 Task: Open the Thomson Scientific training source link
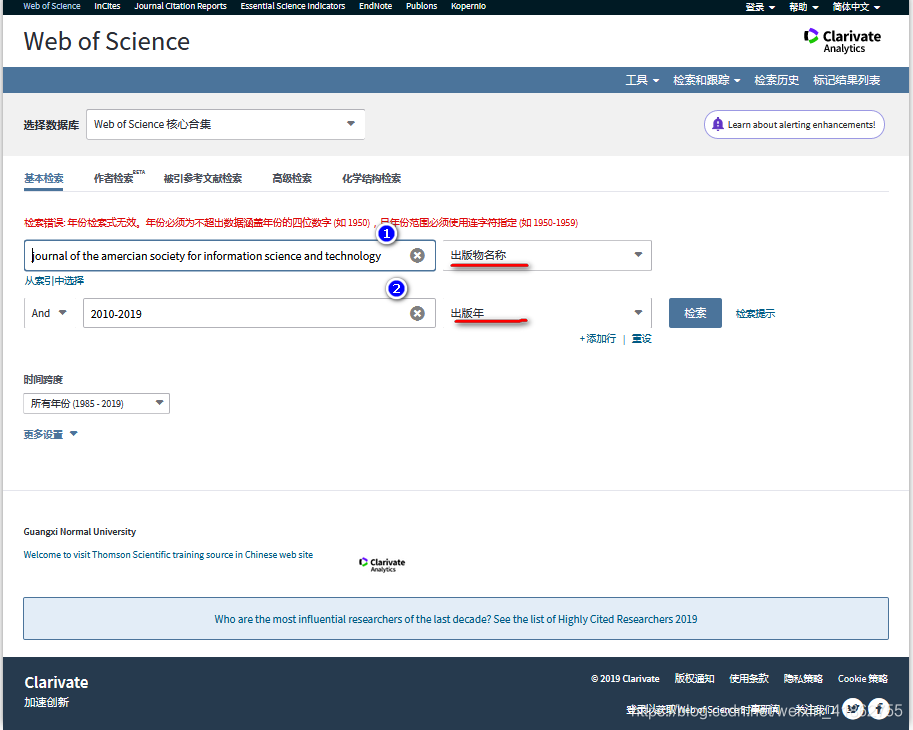pyautogui.click(x=168, y=555)
